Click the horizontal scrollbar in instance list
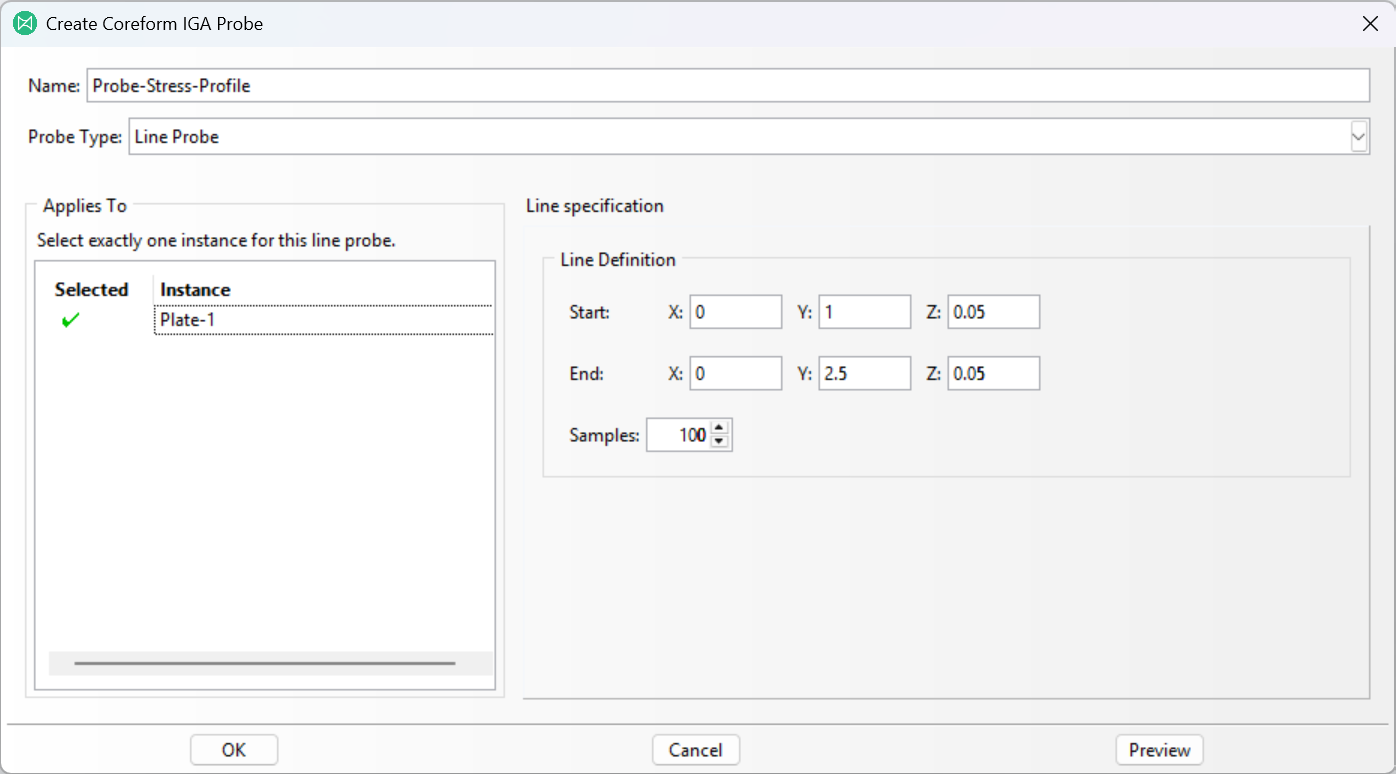This screenshot has width=1396, height=774. pos(265,663)
